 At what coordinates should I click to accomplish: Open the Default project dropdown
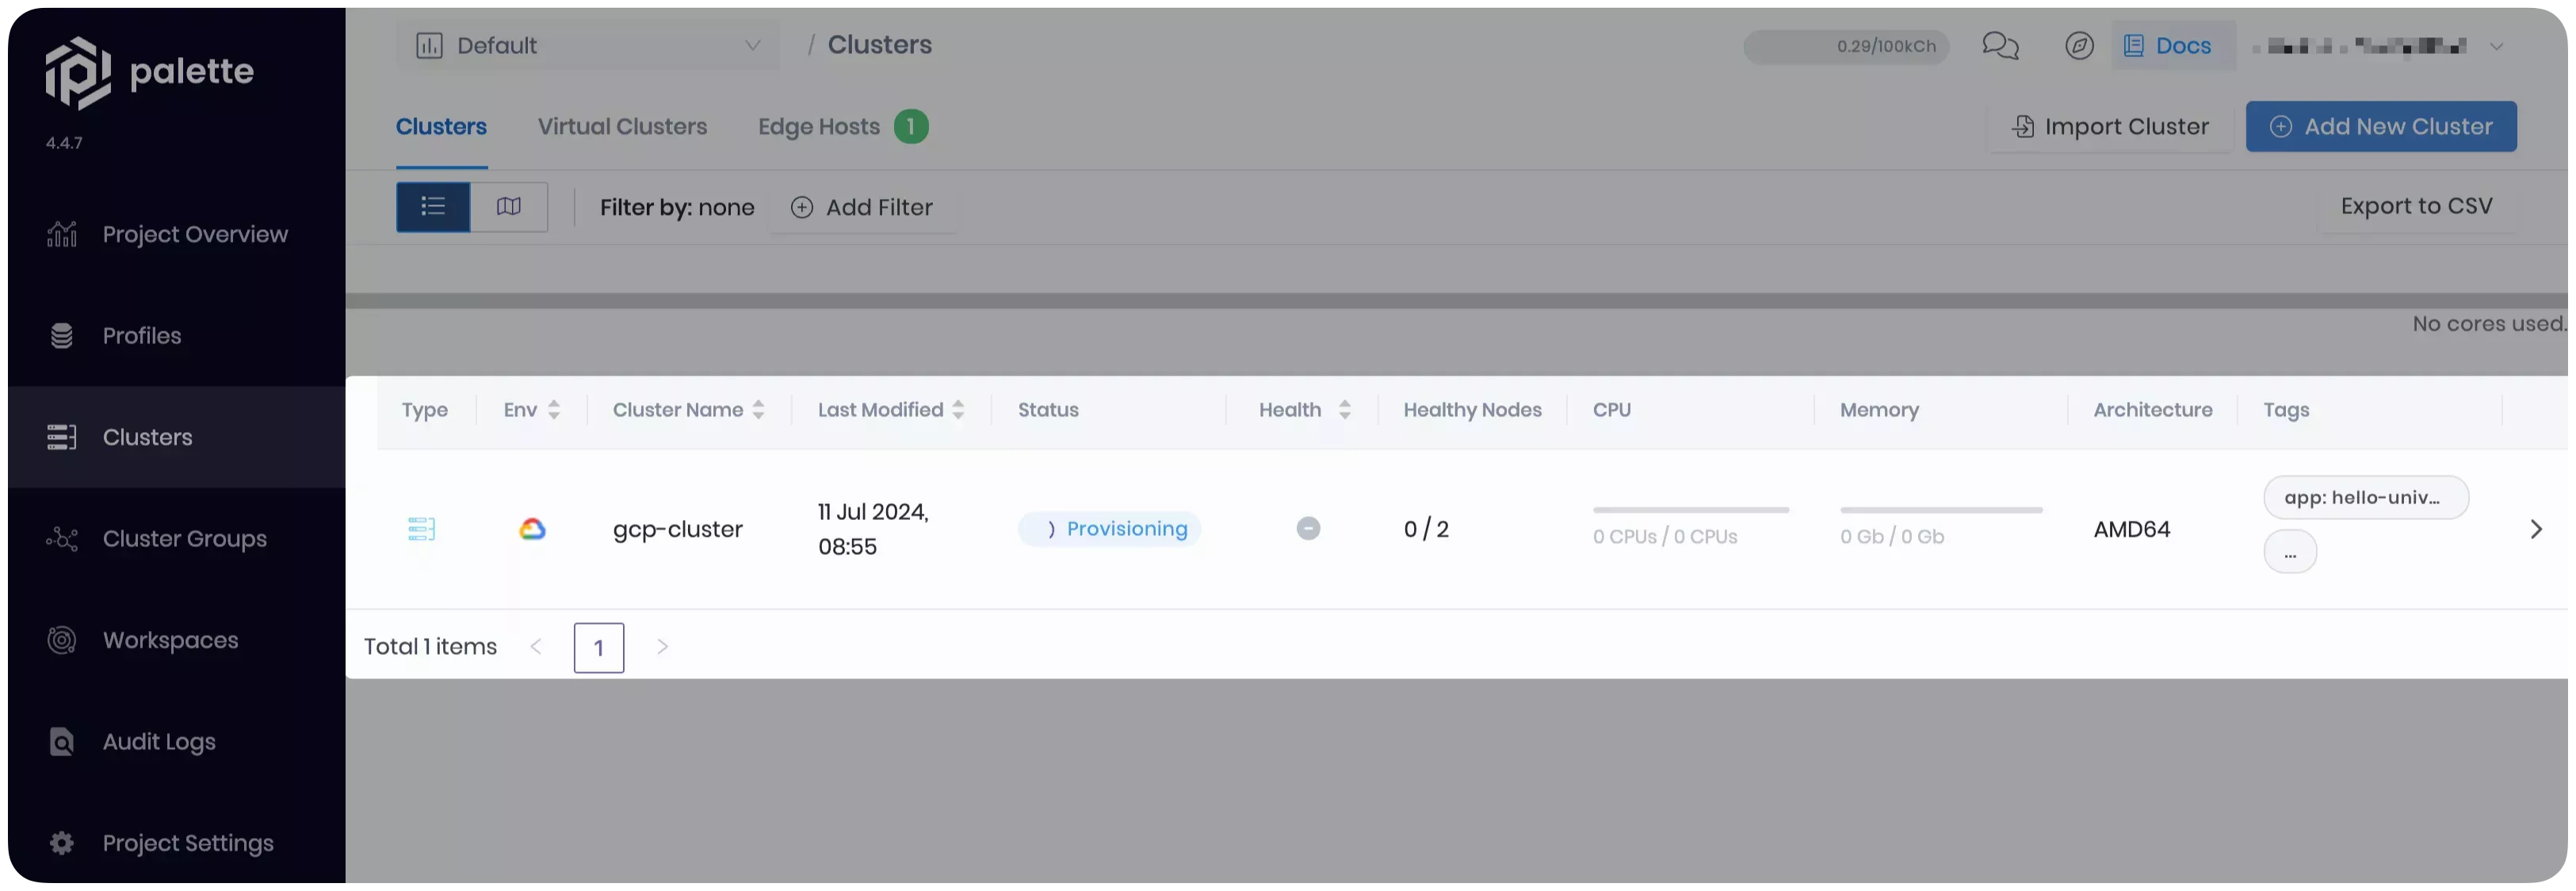coord(588,46)
